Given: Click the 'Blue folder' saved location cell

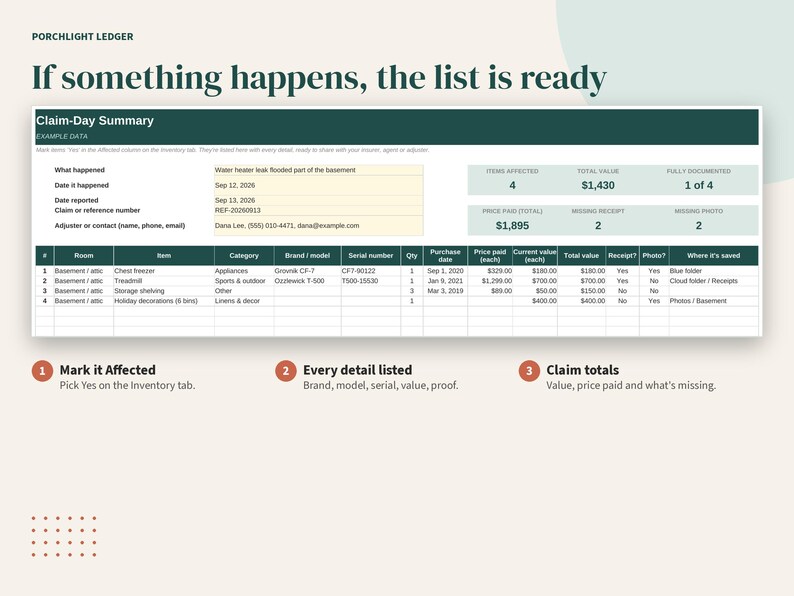Looking at the screenshot, I should coord(713,271).
